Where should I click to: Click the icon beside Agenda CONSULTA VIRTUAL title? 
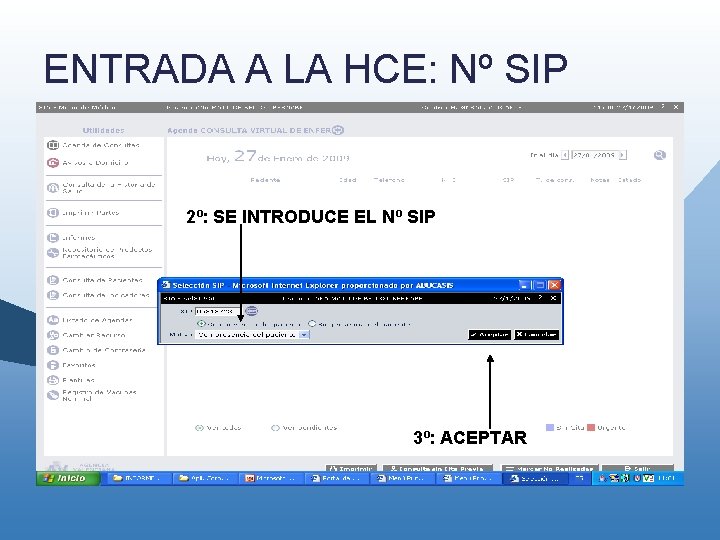[338, 130]
